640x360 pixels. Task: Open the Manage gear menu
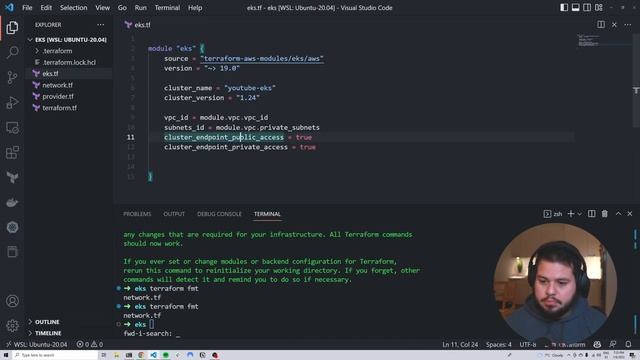[12, 325]
